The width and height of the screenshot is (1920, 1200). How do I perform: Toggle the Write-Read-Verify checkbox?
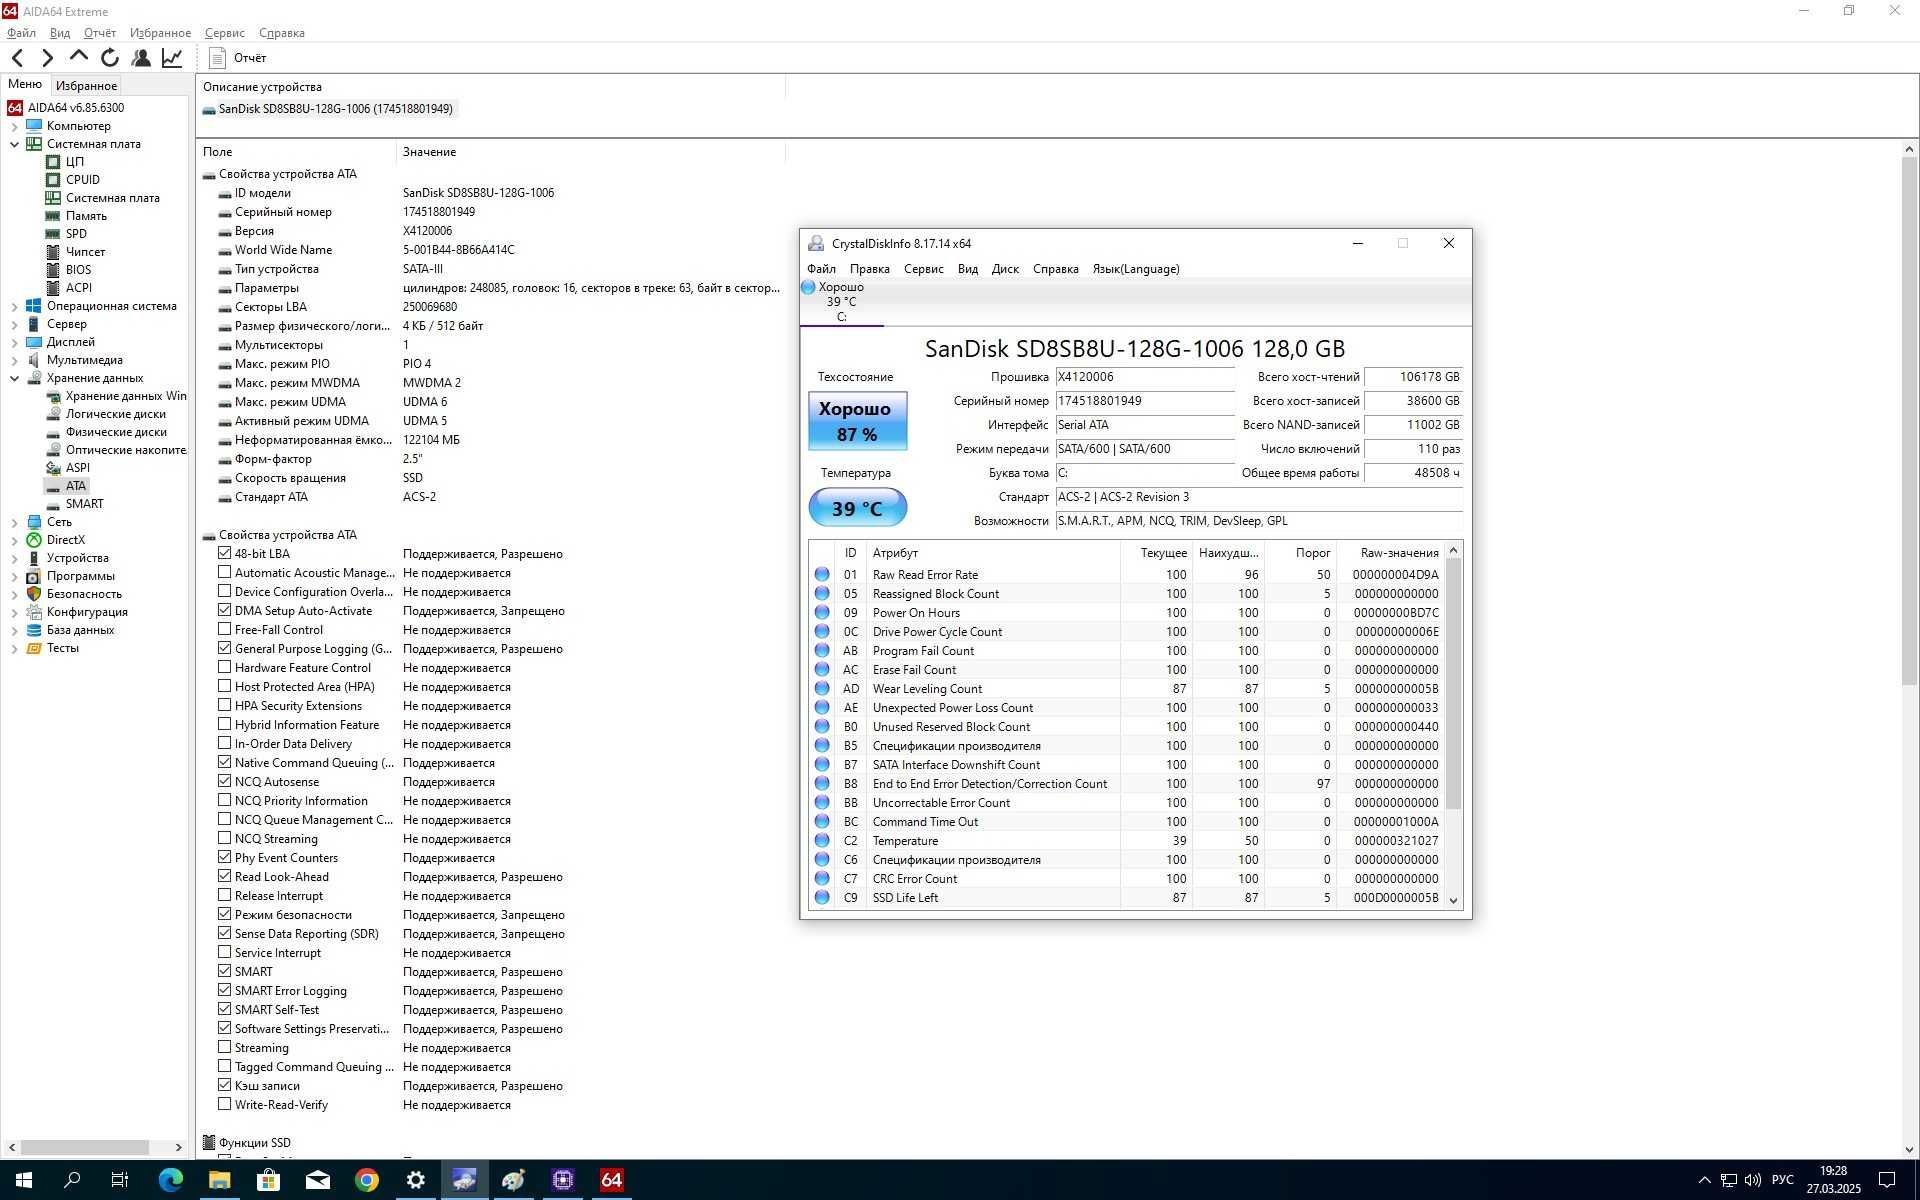tap(224, 1104)
